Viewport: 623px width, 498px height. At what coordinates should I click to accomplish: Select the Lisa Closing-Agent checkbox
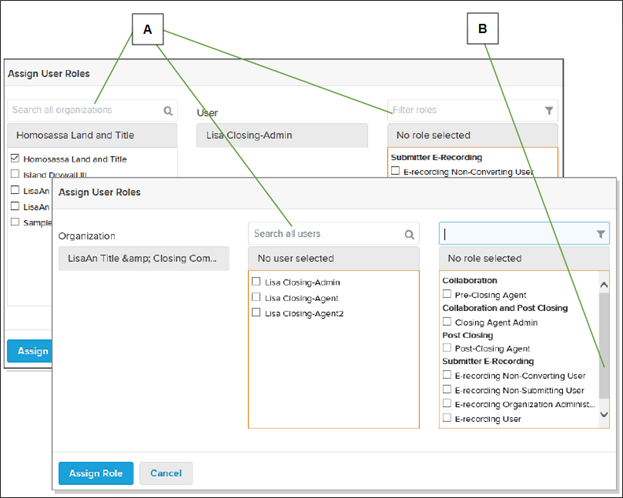[x=257, y=298]
